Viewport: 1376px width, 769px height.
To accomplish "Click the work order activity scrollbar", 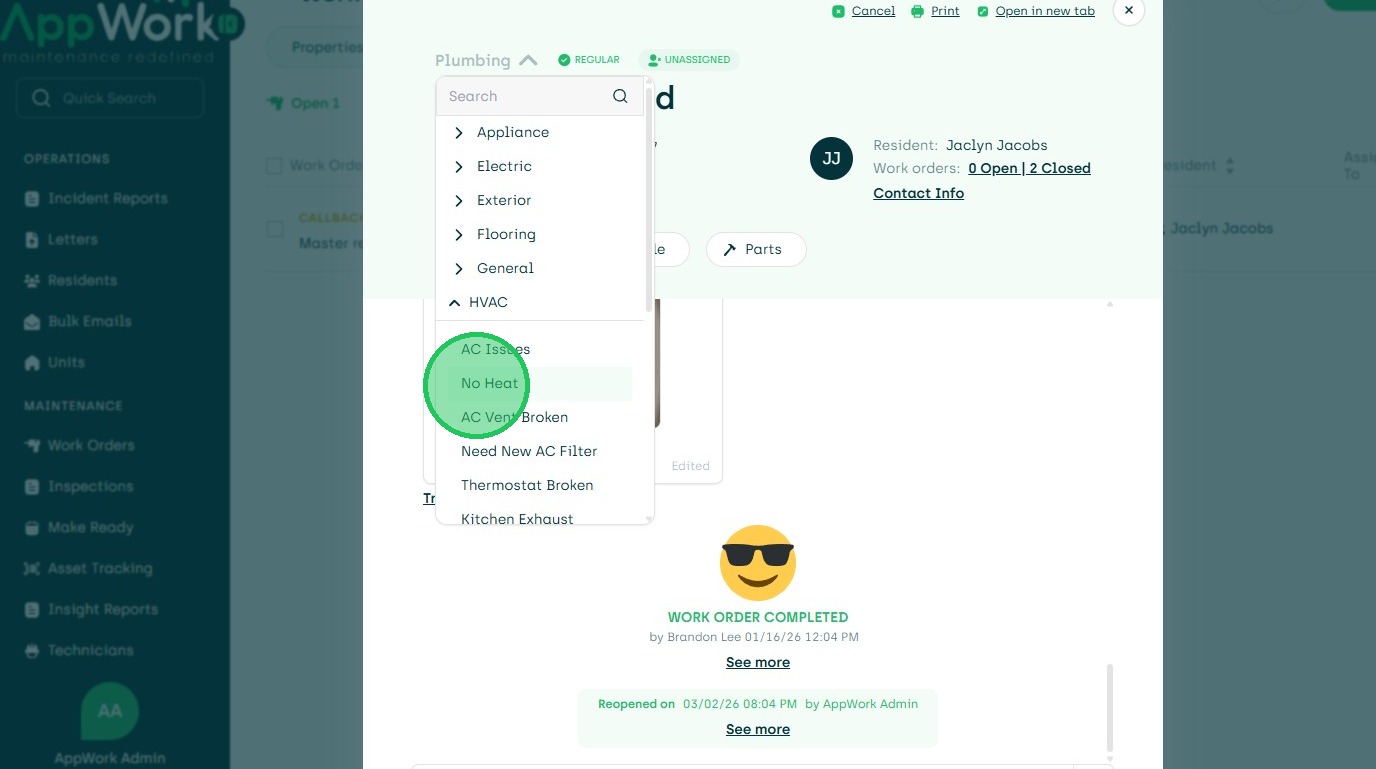I will pyautogui.click(x=1109, y=706).
